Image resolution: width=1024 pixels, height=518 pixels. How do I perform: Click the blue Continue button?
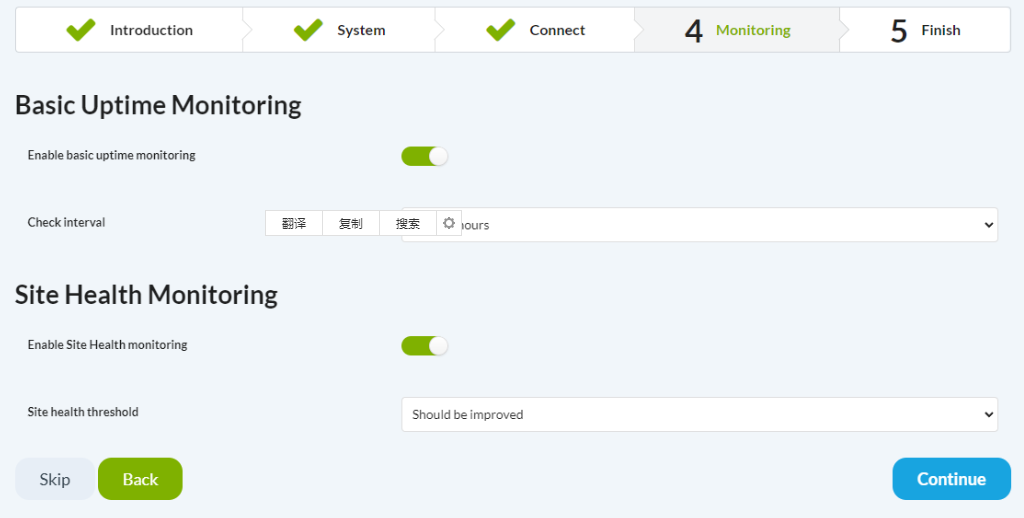tap(951, 479)
